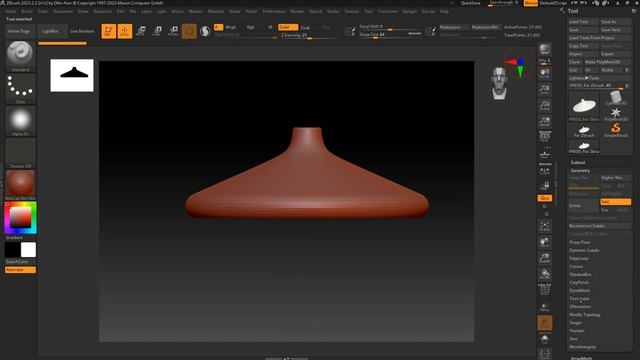Toggle Rgb paint mode
Viewport: 640px width, 360px height.
(x=250, y=27)
